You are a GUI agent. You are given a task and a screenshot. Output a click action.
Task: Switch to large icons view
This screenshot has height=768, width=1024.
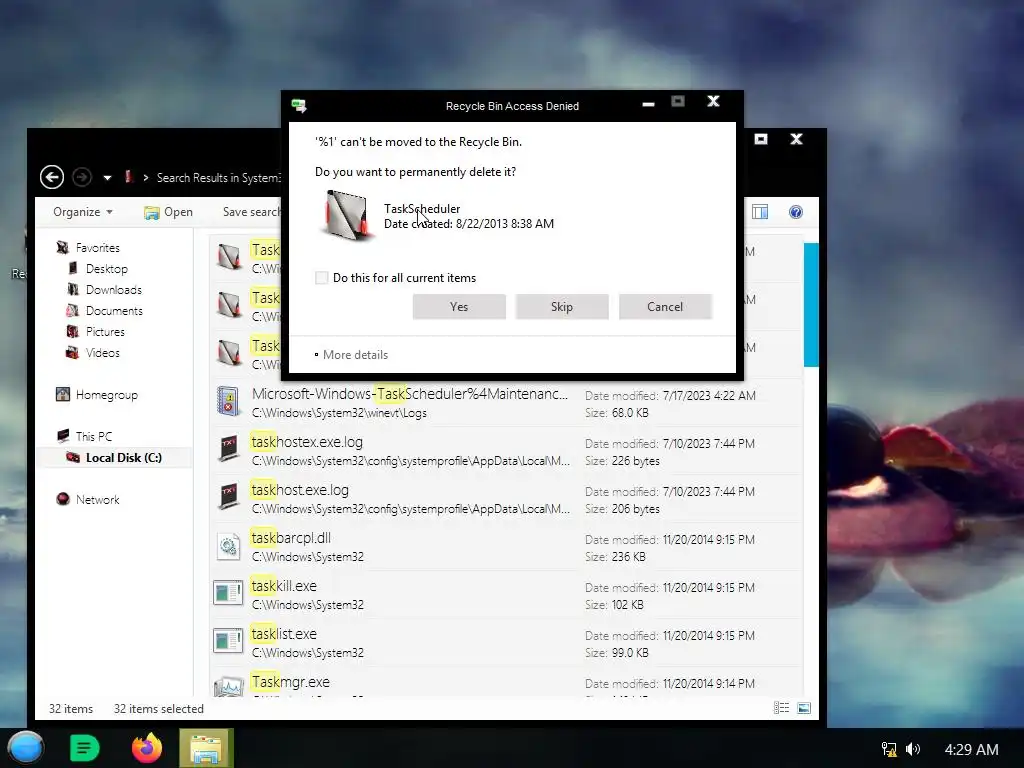[804, 708]
